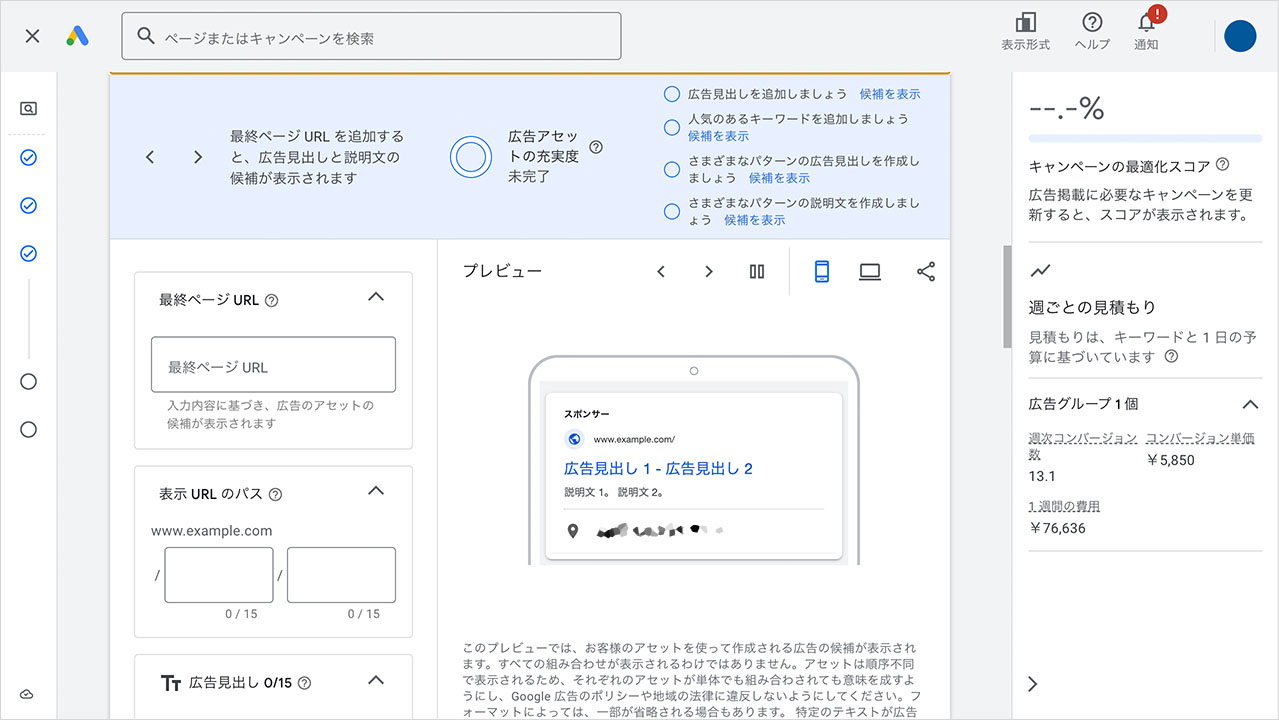The width and height of the screenshot is (1279, 720).
Task: Switch preview to mobile view icon
Action: tap(821, 271)
